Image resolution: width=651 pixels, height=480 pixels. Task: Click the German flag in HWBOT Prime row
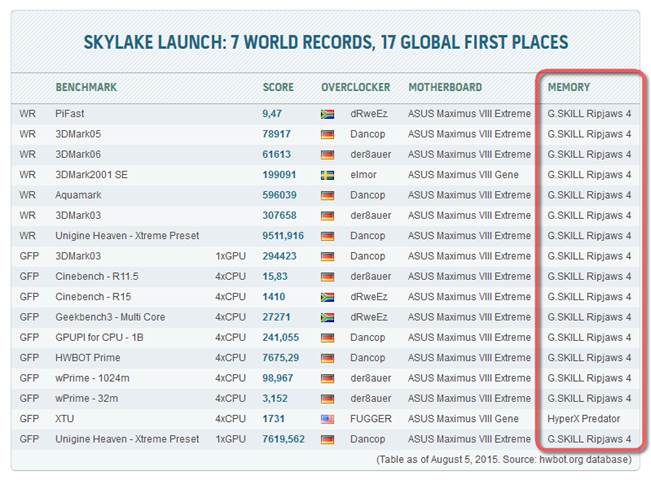coord(327,358)
